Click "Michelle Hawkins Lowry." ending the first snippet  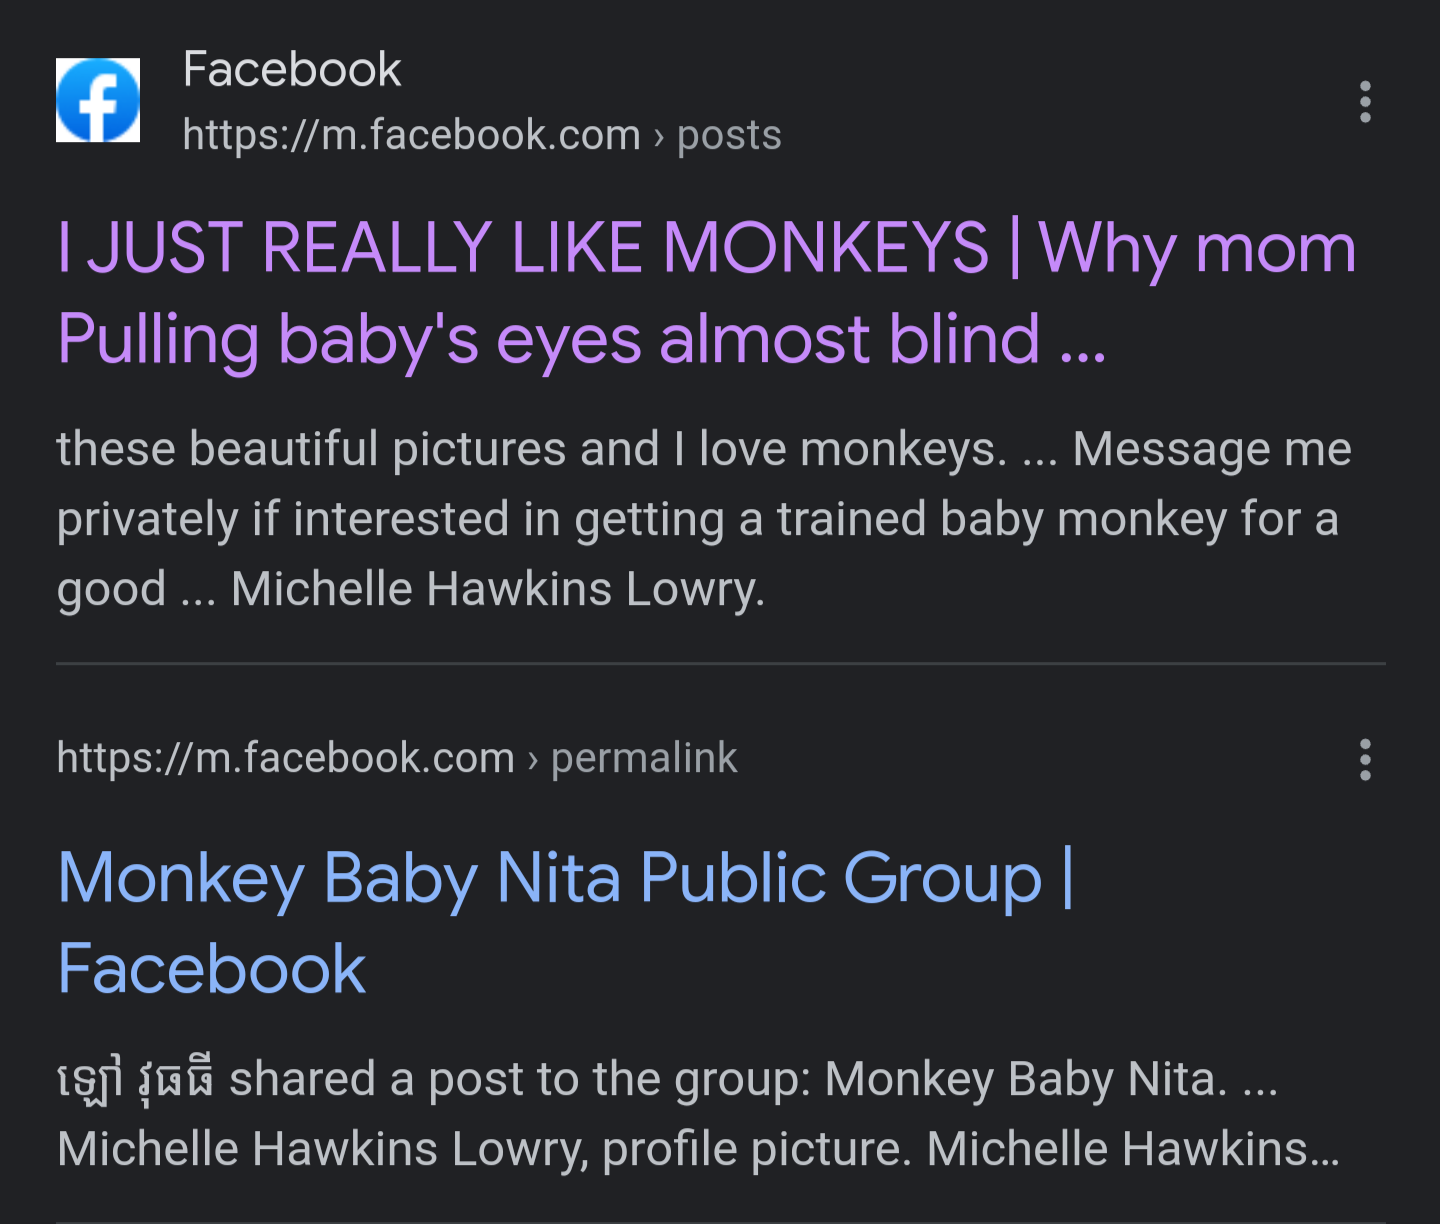(x=497, y=589)
